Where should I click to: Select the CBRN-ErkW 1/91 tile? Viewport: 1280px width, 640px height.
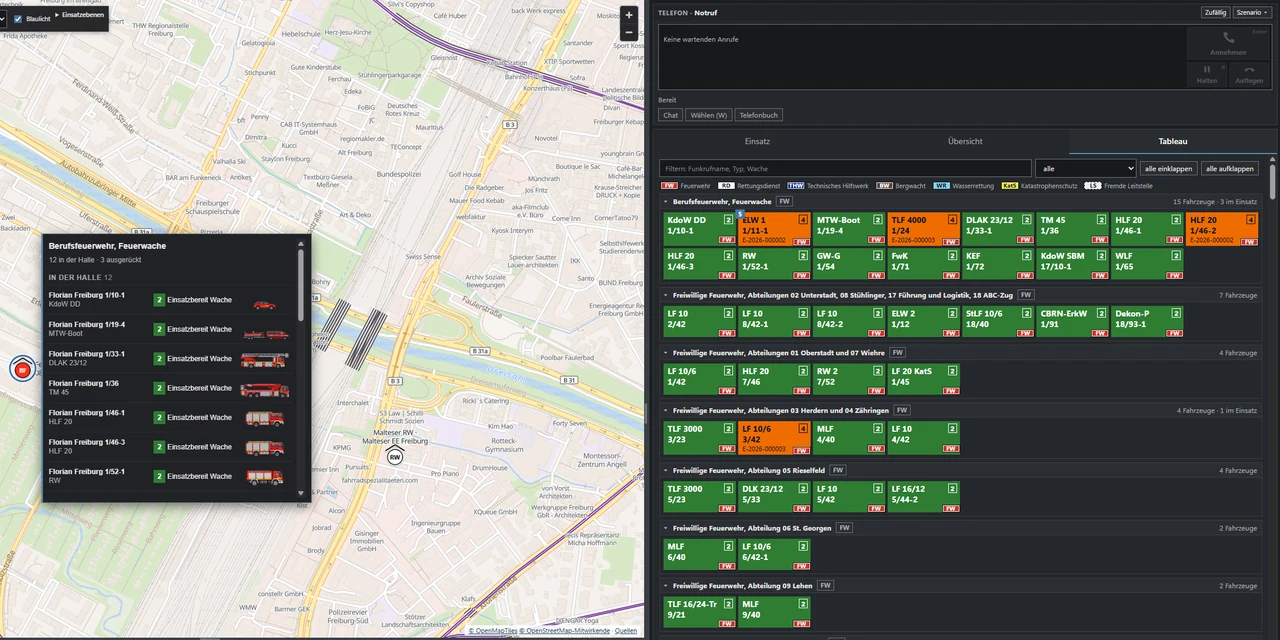[x=1074, y=322]
